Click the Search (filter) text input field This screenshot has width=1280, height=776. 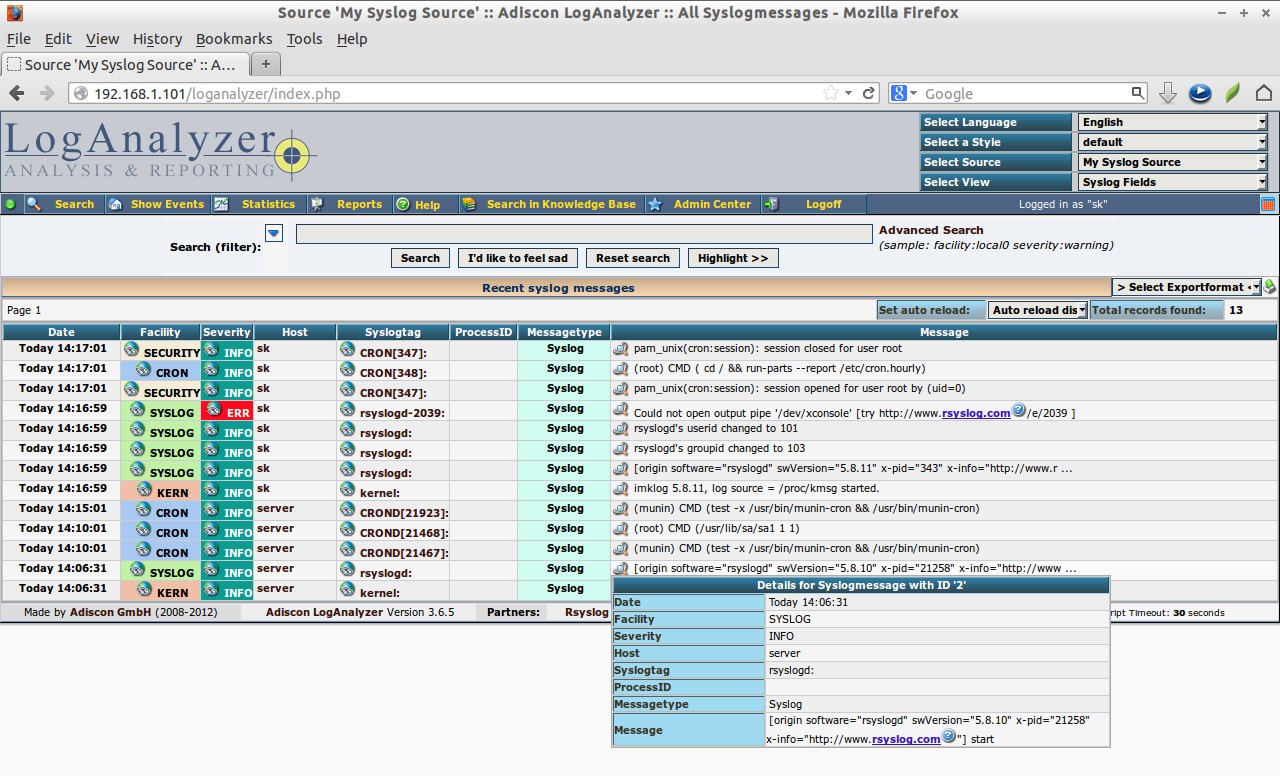(584, 233)
